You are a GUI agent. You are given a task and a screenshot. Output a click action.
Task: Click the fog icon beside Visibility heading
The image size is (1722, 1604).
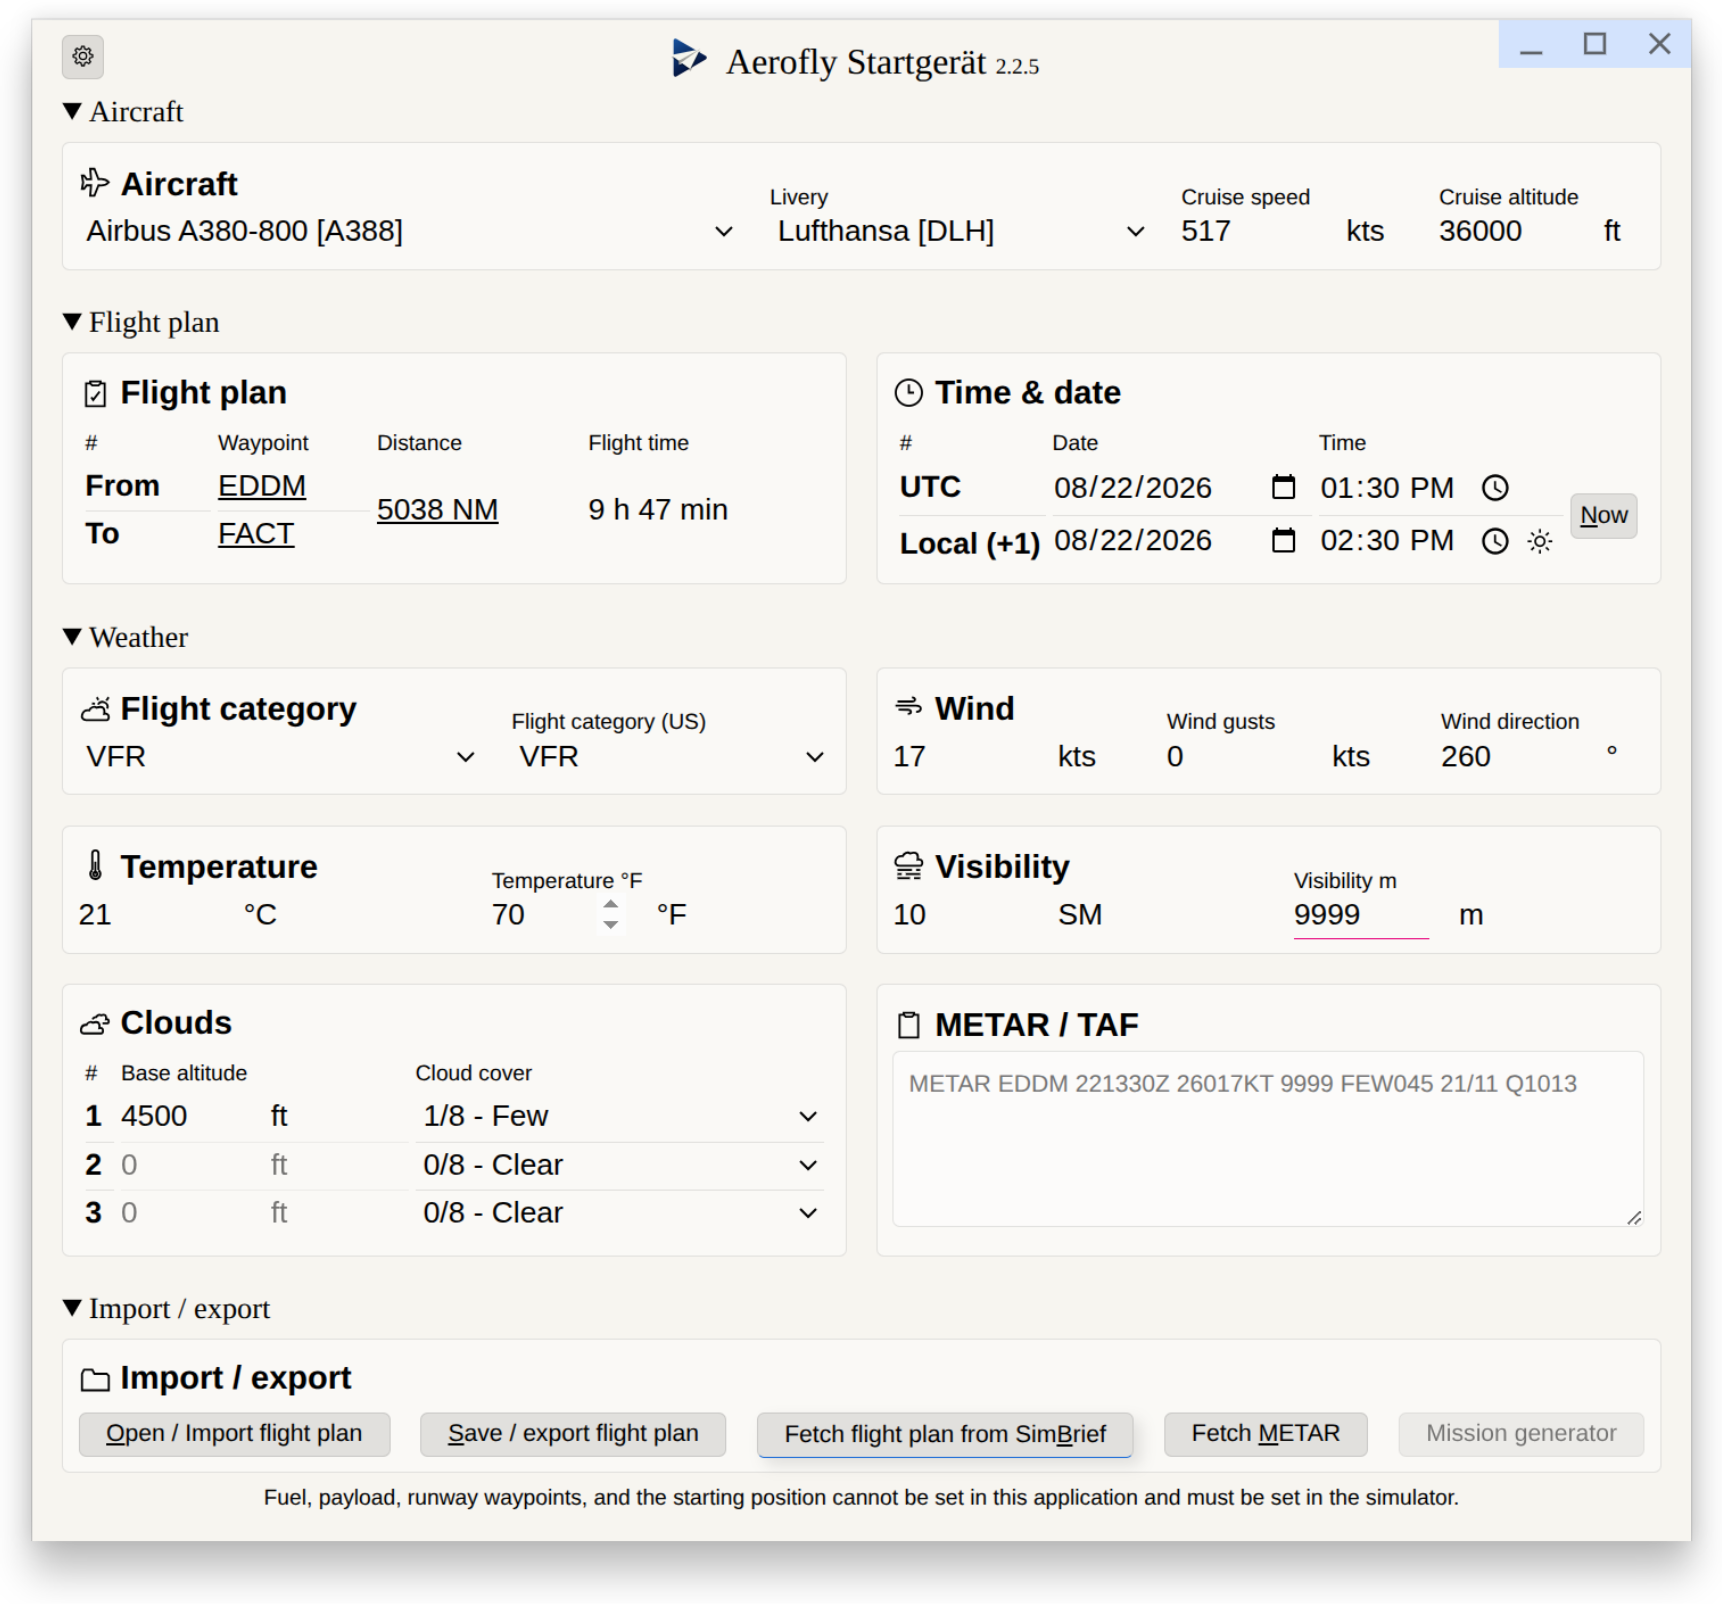point(908,866)
